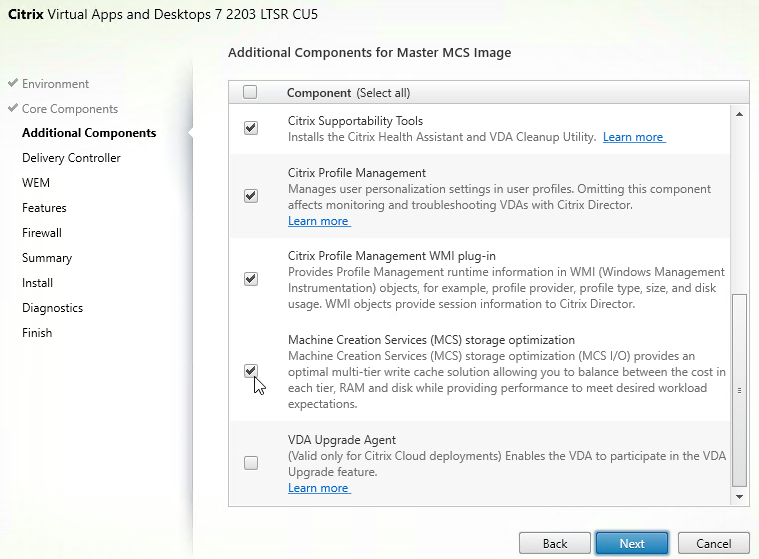Select the Core Components step
This screenshot has width=759, height=559.
[x=70, y=109]
